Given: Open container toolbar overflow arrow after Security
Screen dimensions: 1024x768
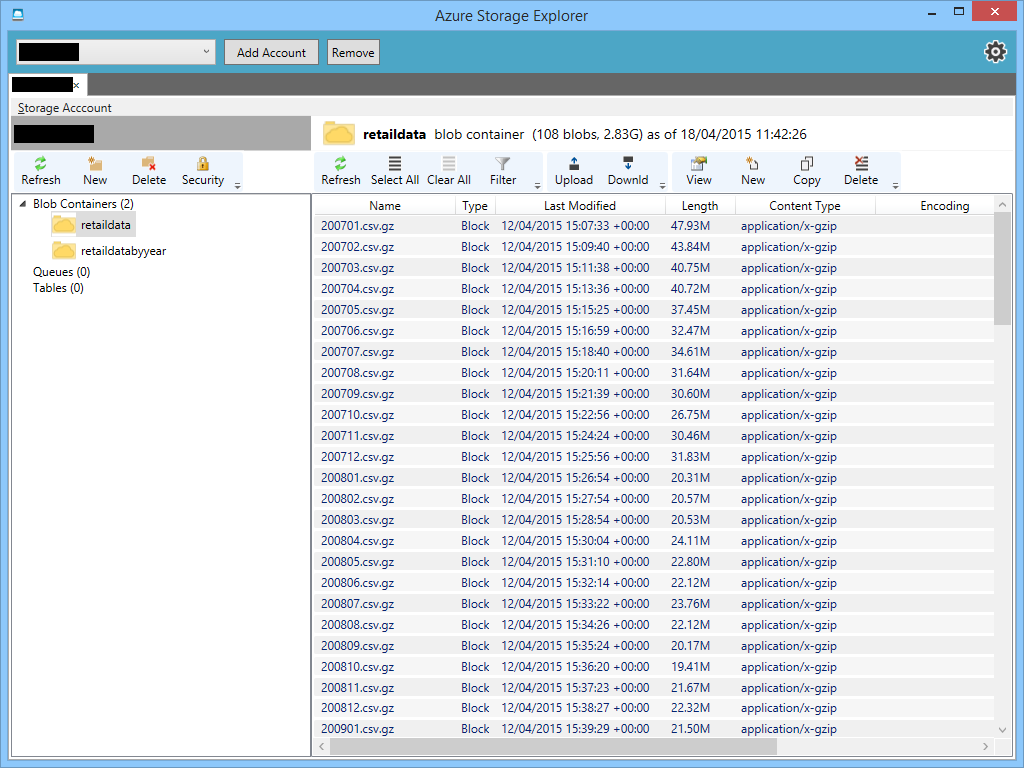Looking at the screenshot, I should point(238,185).
